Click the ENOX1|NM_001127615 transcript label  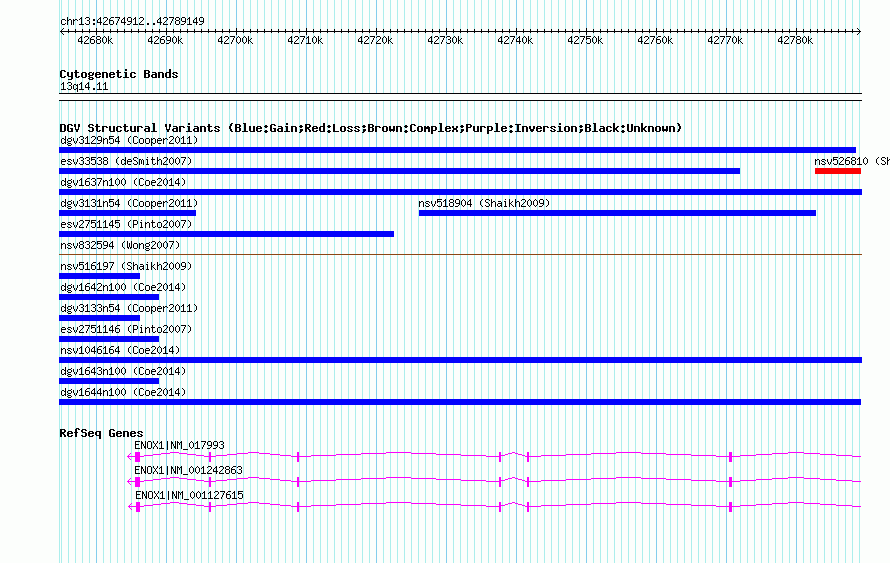tap(188, 495)
